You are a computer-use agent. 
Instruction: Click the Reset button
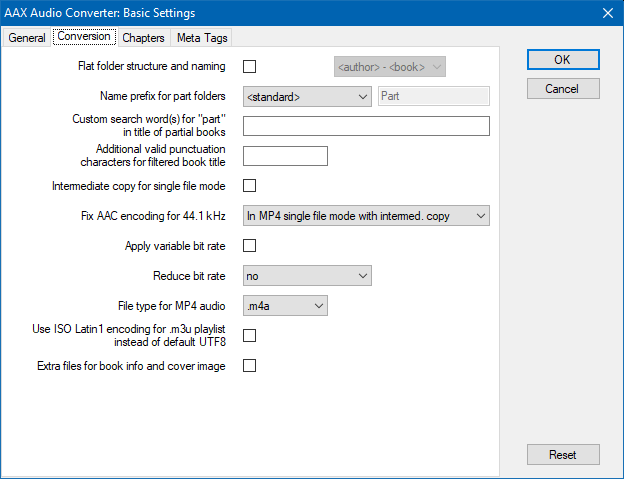click(563, 455)
